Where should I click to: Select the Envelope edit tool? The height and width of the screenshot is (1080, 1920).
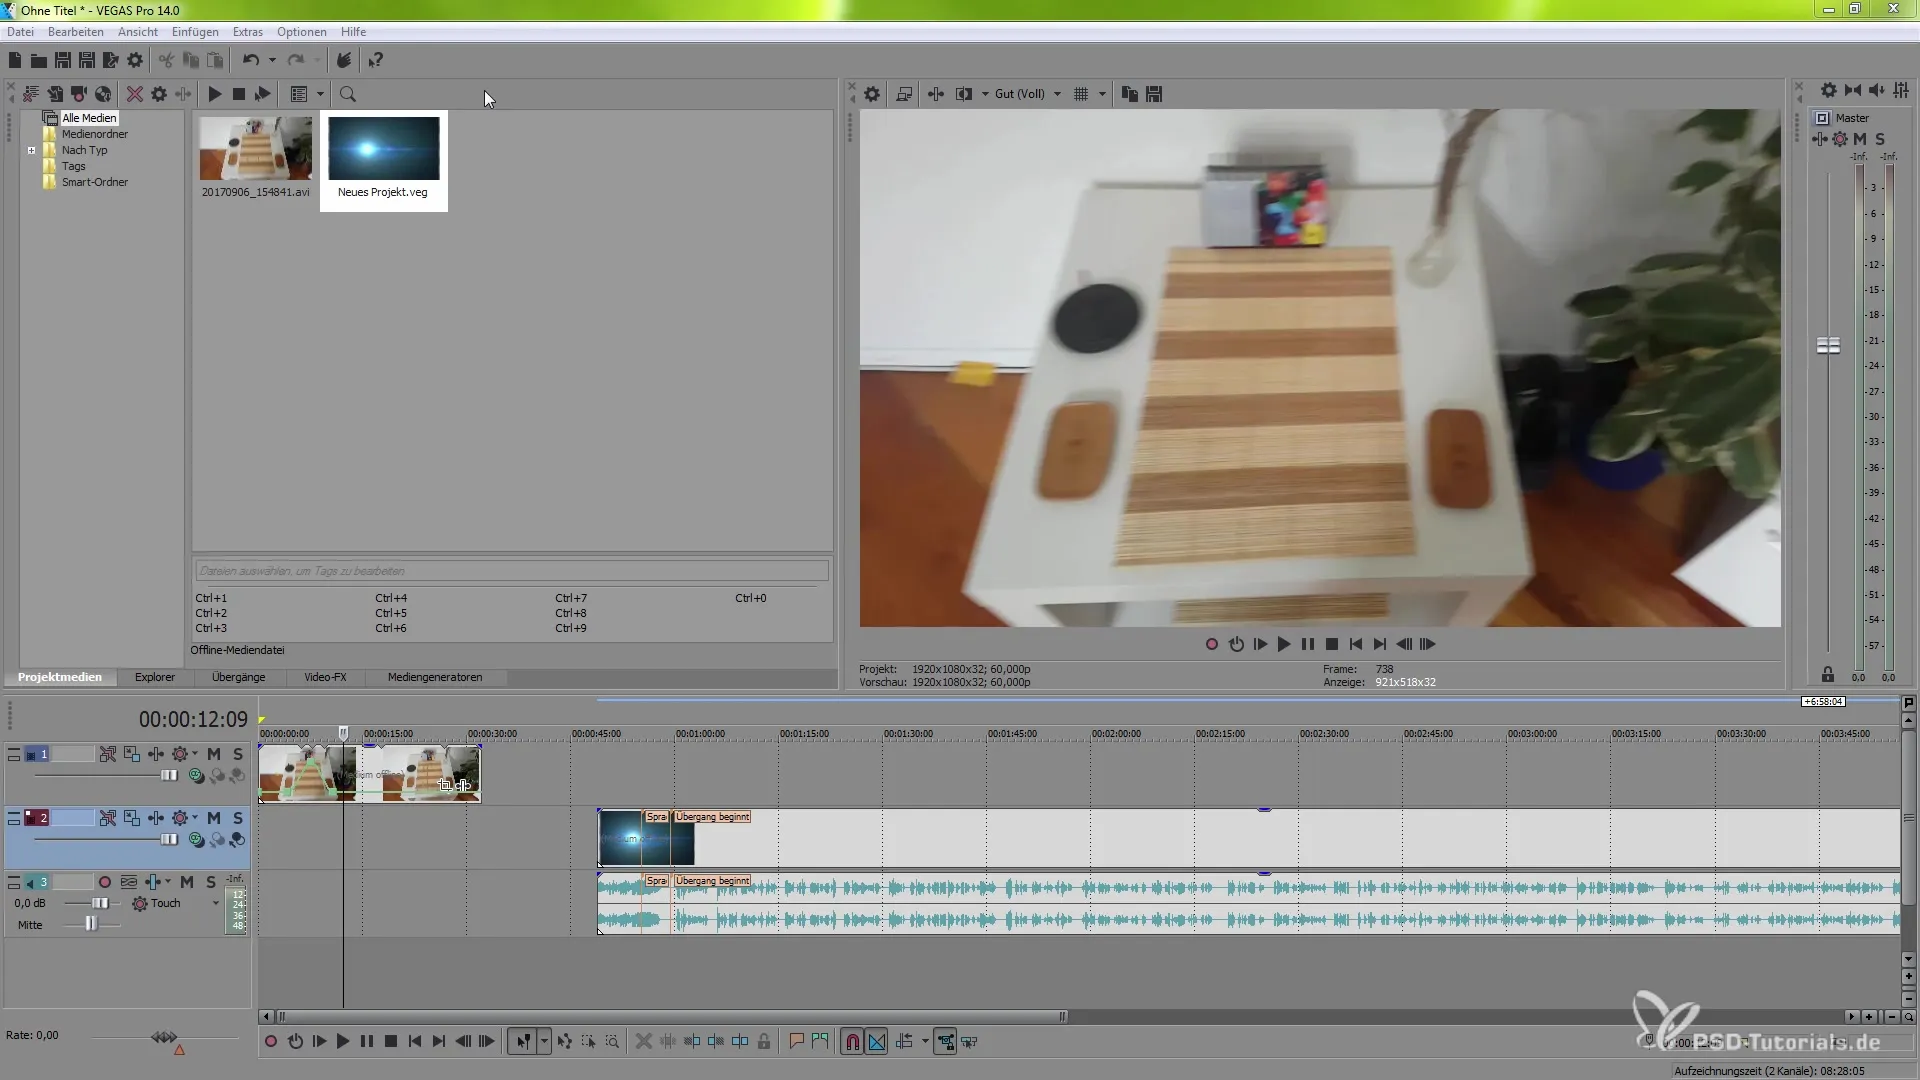pyautogui.click(x=565, y=1042)
